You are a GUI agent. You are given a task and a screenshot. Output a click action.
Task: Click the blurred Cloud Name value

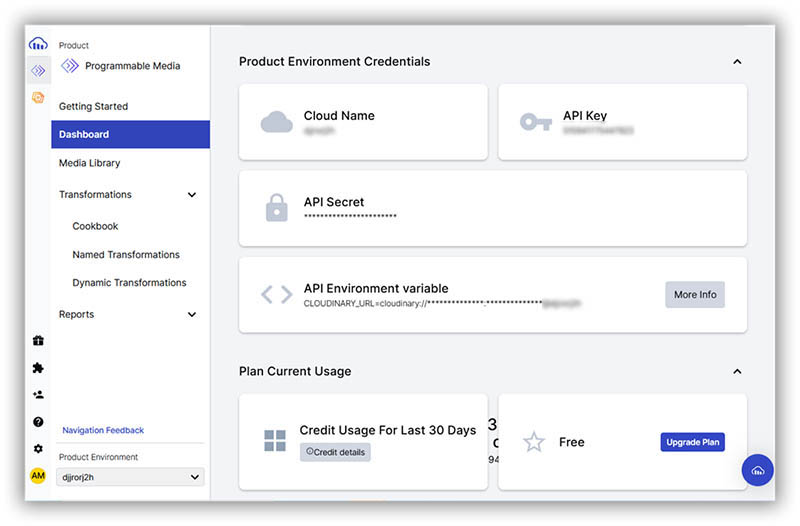click(319, 131)
